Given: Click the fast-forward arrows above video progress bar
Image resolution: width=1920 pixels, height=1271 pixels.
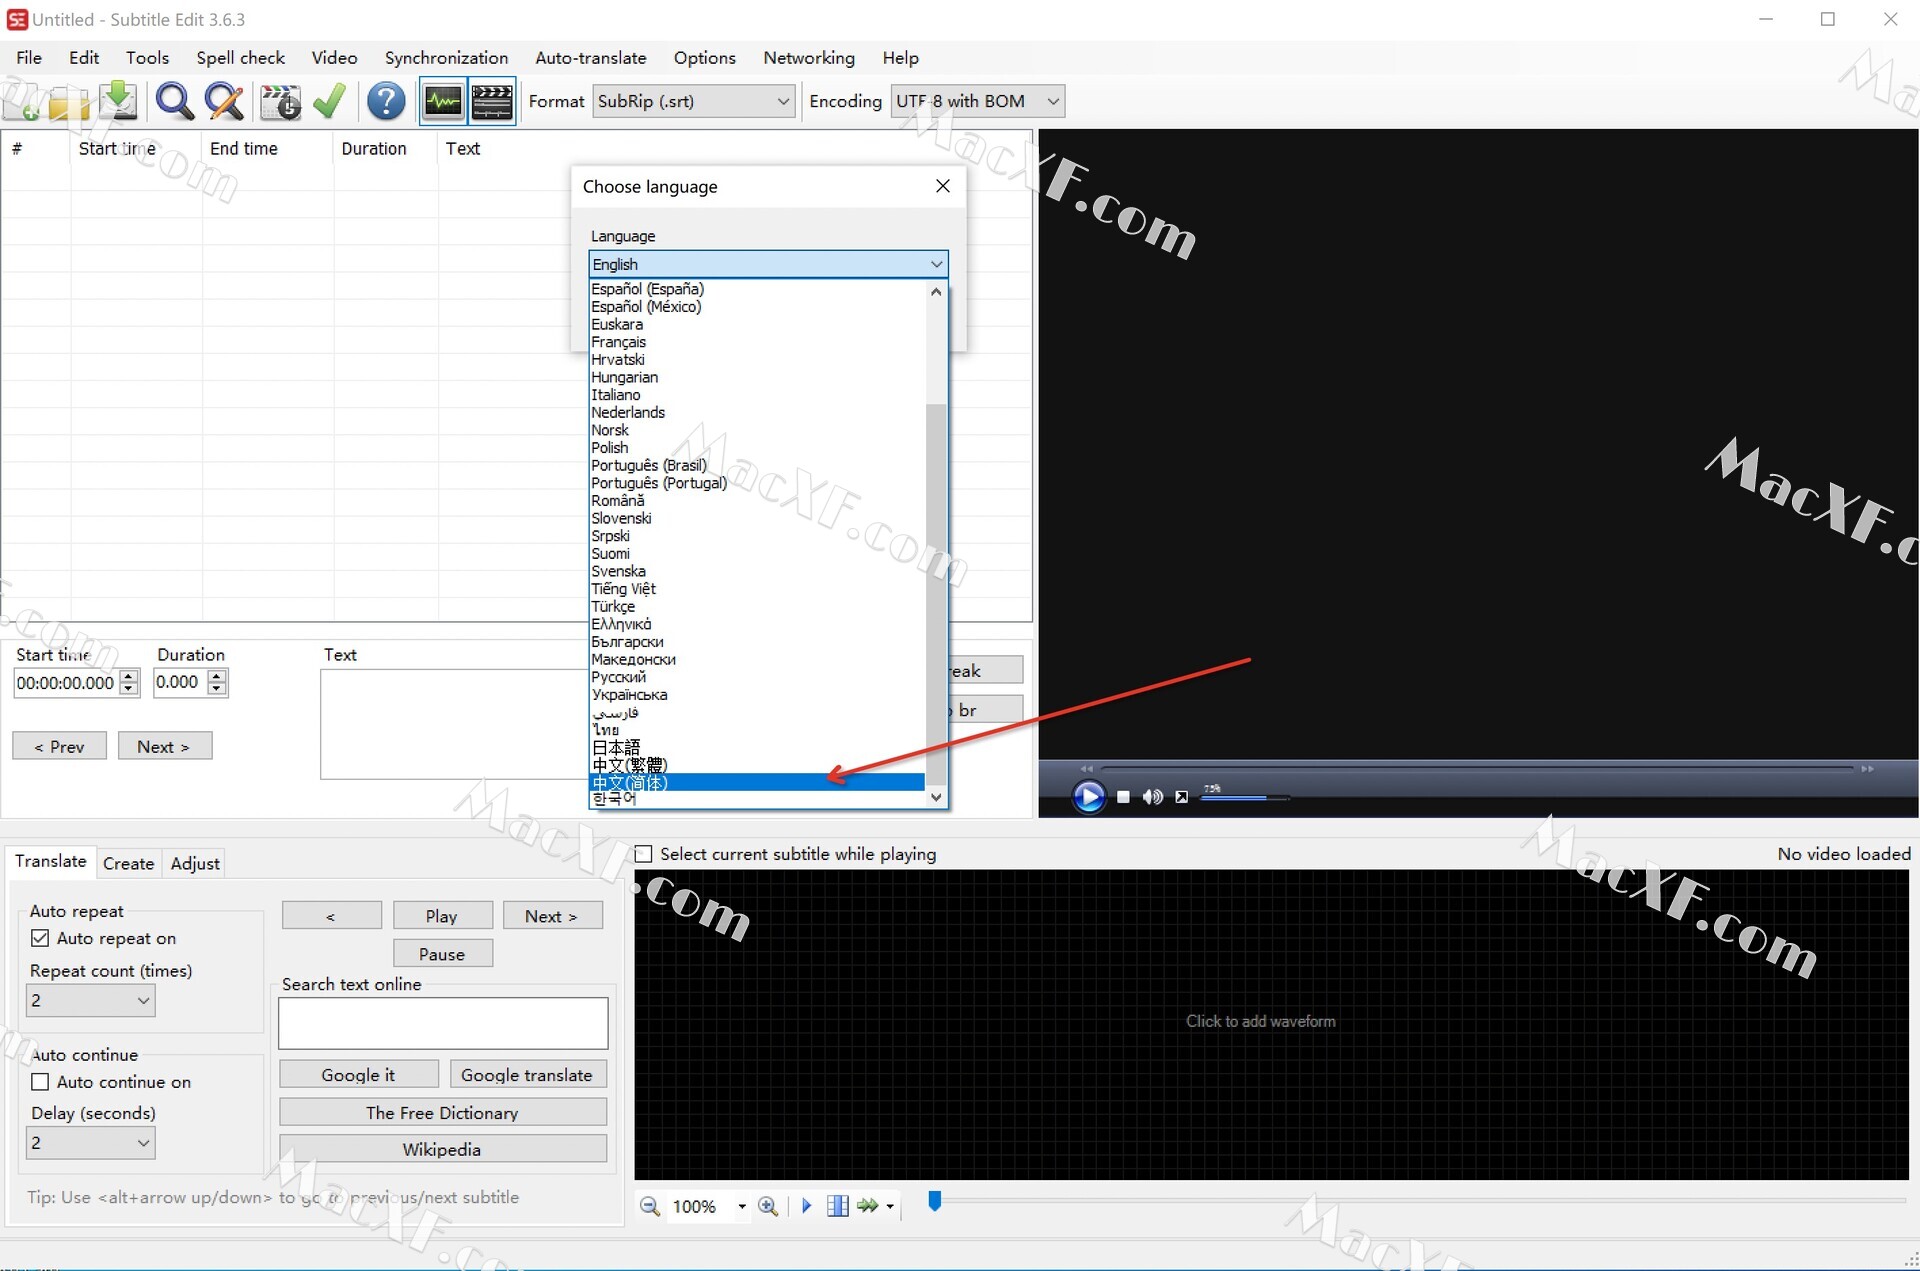Looking at the screenshot, I should click(x=1867, y=768).
